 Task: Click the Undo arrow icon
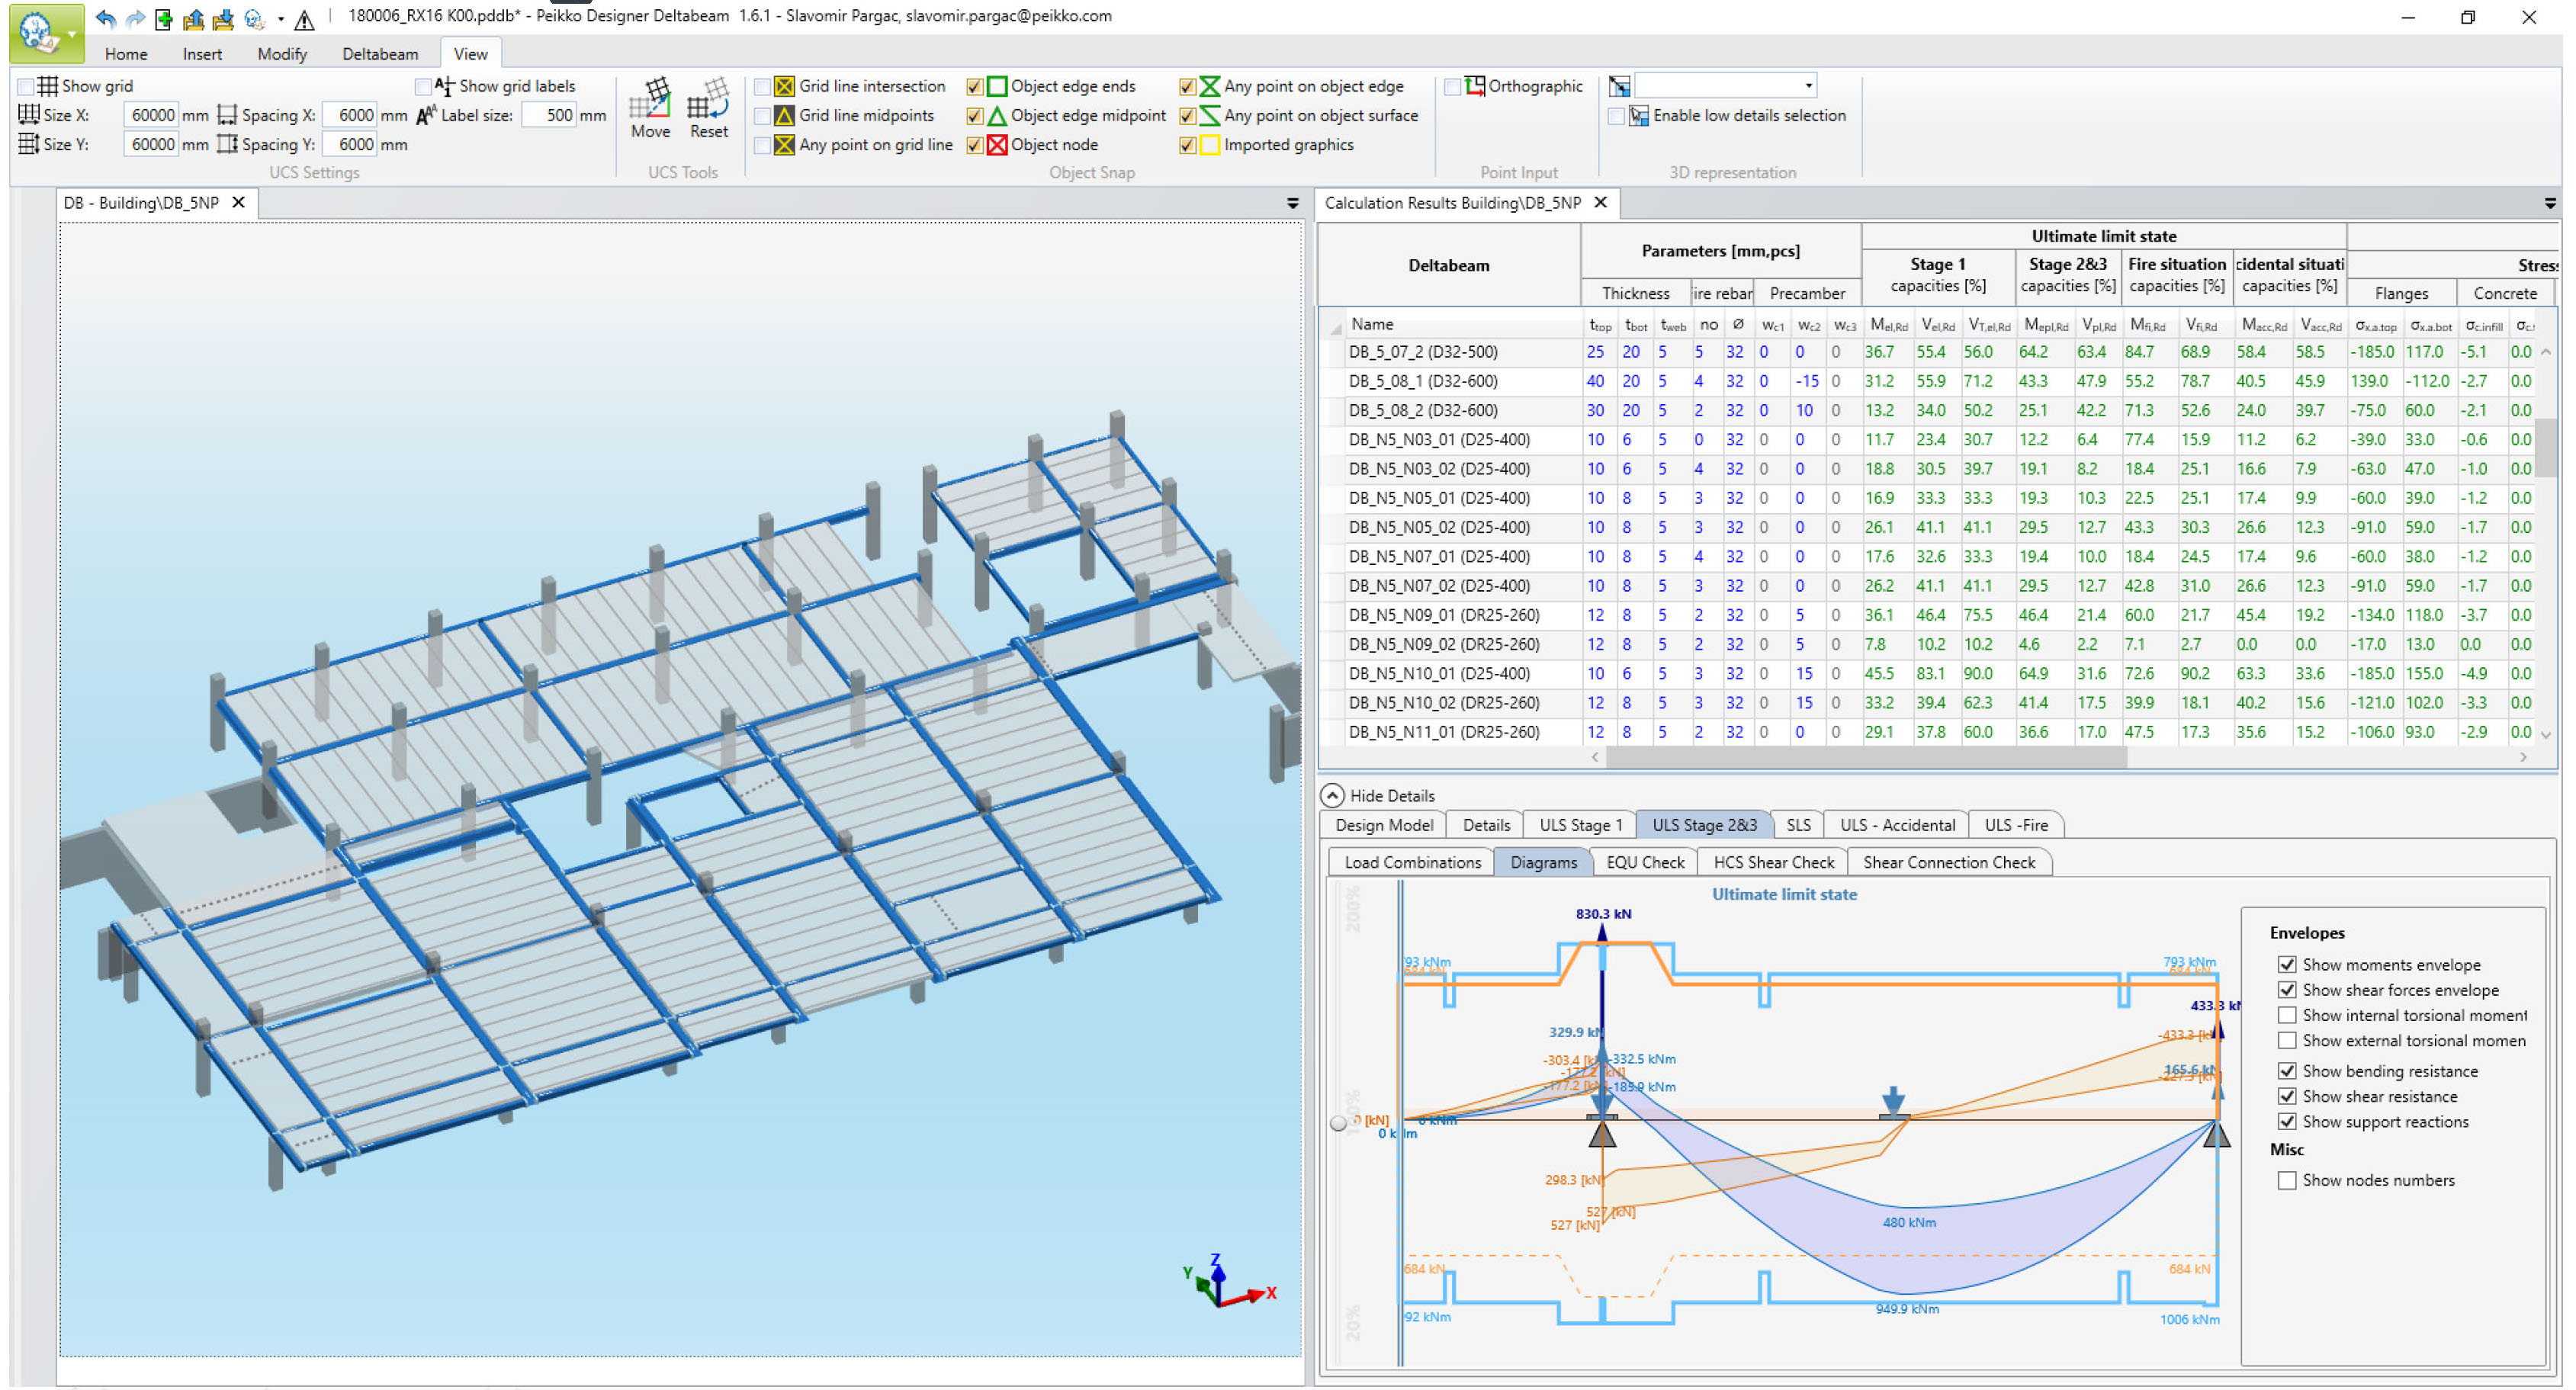[x=105, y=18]
